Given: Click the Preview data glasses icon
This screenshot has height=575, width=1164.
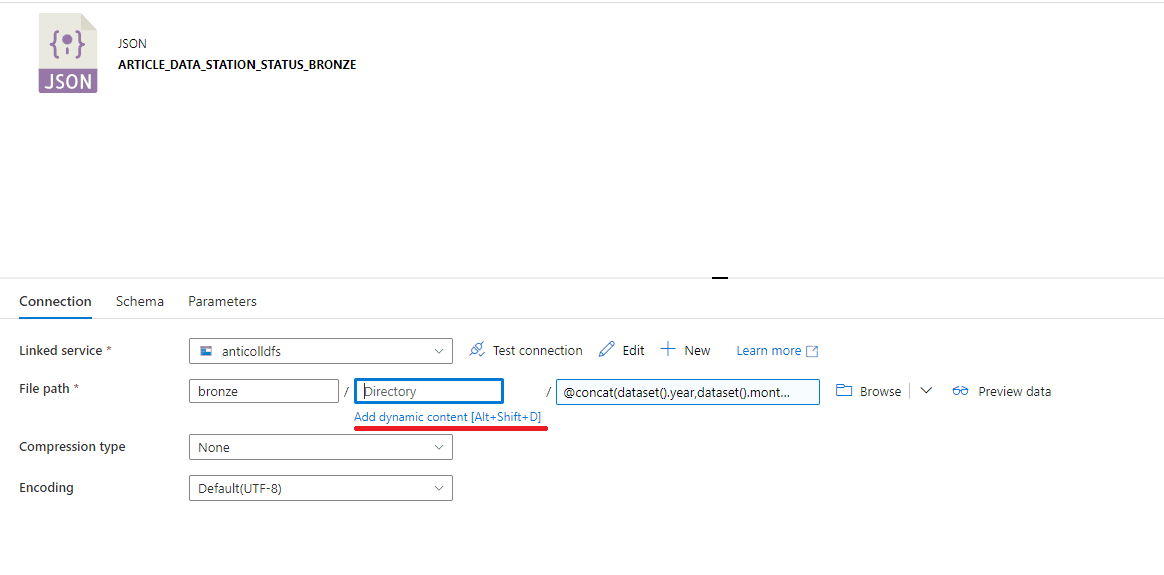Looking at the screenshot, I should pos(960,391).
